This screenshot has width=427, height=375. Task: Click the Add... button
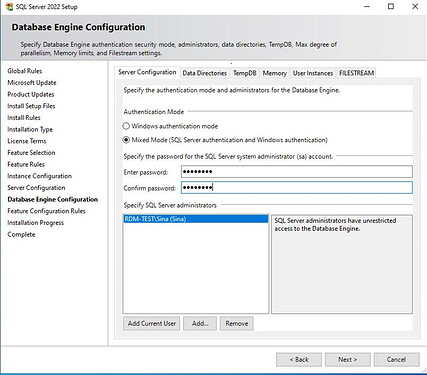(x=200, y=324)
